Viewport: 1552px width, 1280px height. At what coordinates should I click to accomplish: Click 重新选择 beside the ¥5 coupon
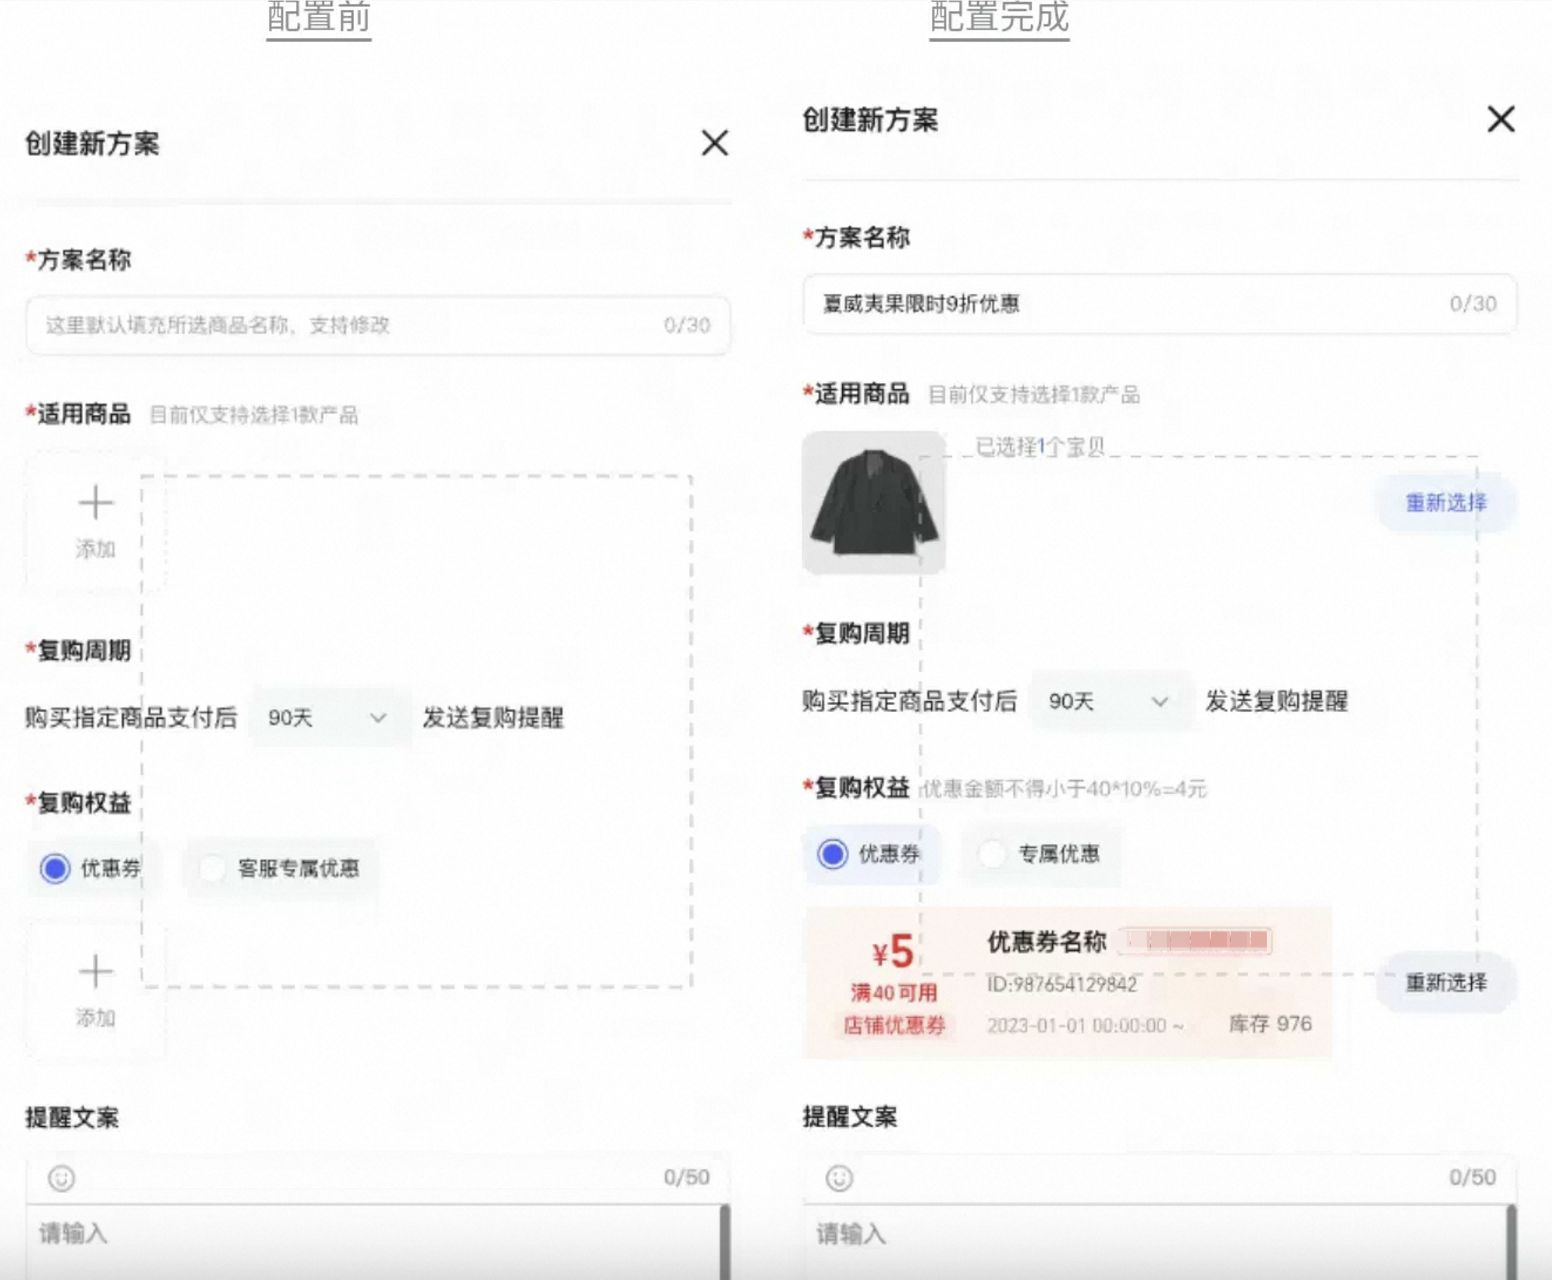point(1446,982)
